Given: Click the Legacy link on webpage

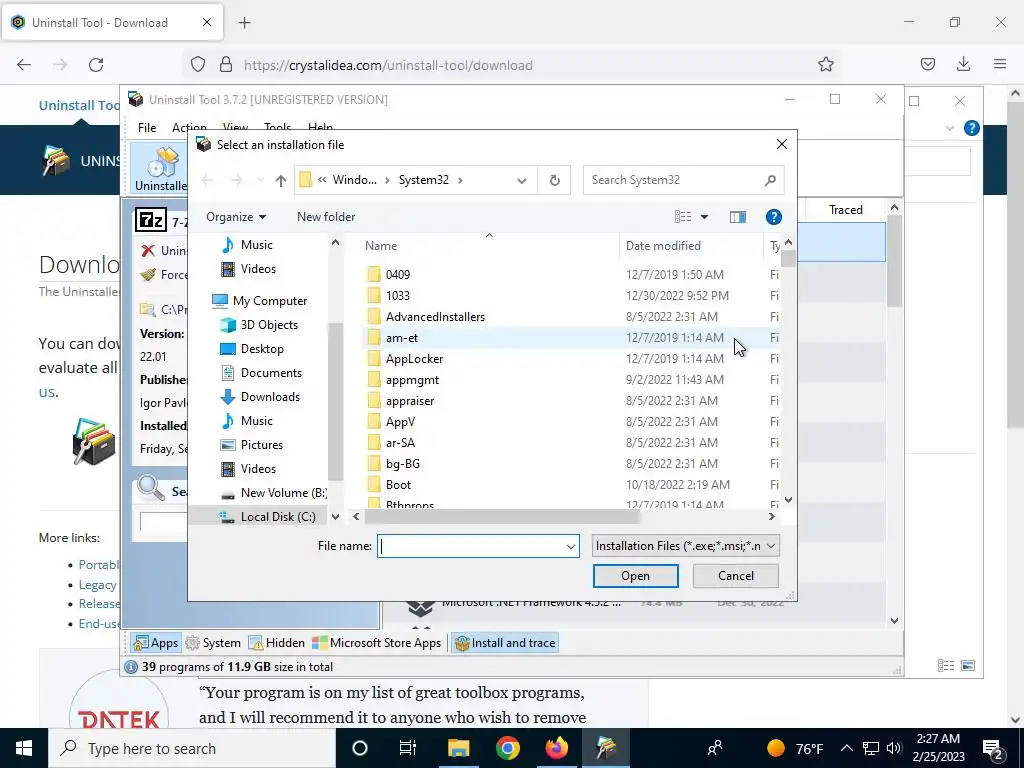Looking at the screenshot, I should click(97, 585).
